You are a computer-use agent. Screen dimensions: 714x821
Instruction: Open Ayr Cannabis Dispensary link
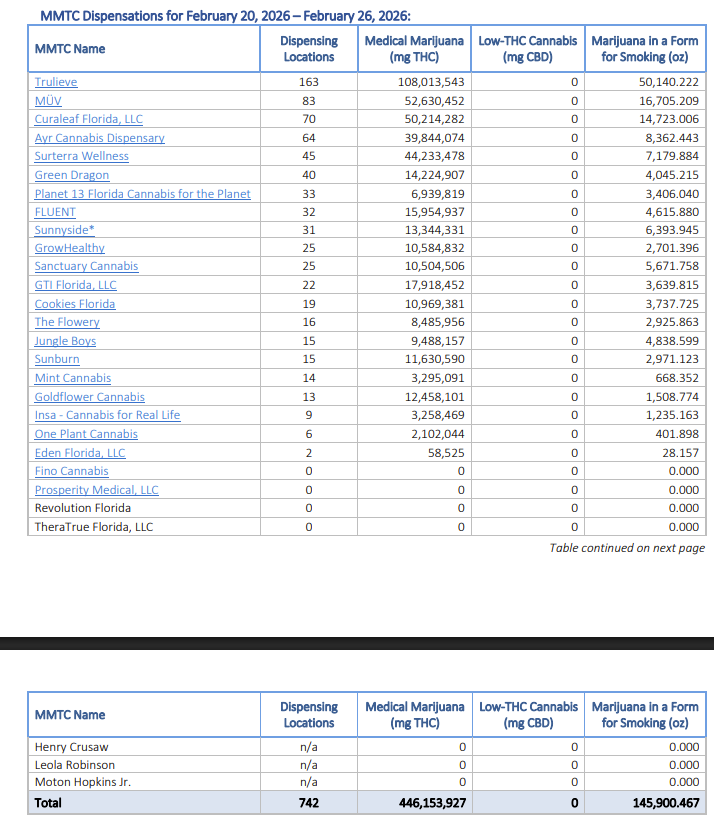point(99,138)
